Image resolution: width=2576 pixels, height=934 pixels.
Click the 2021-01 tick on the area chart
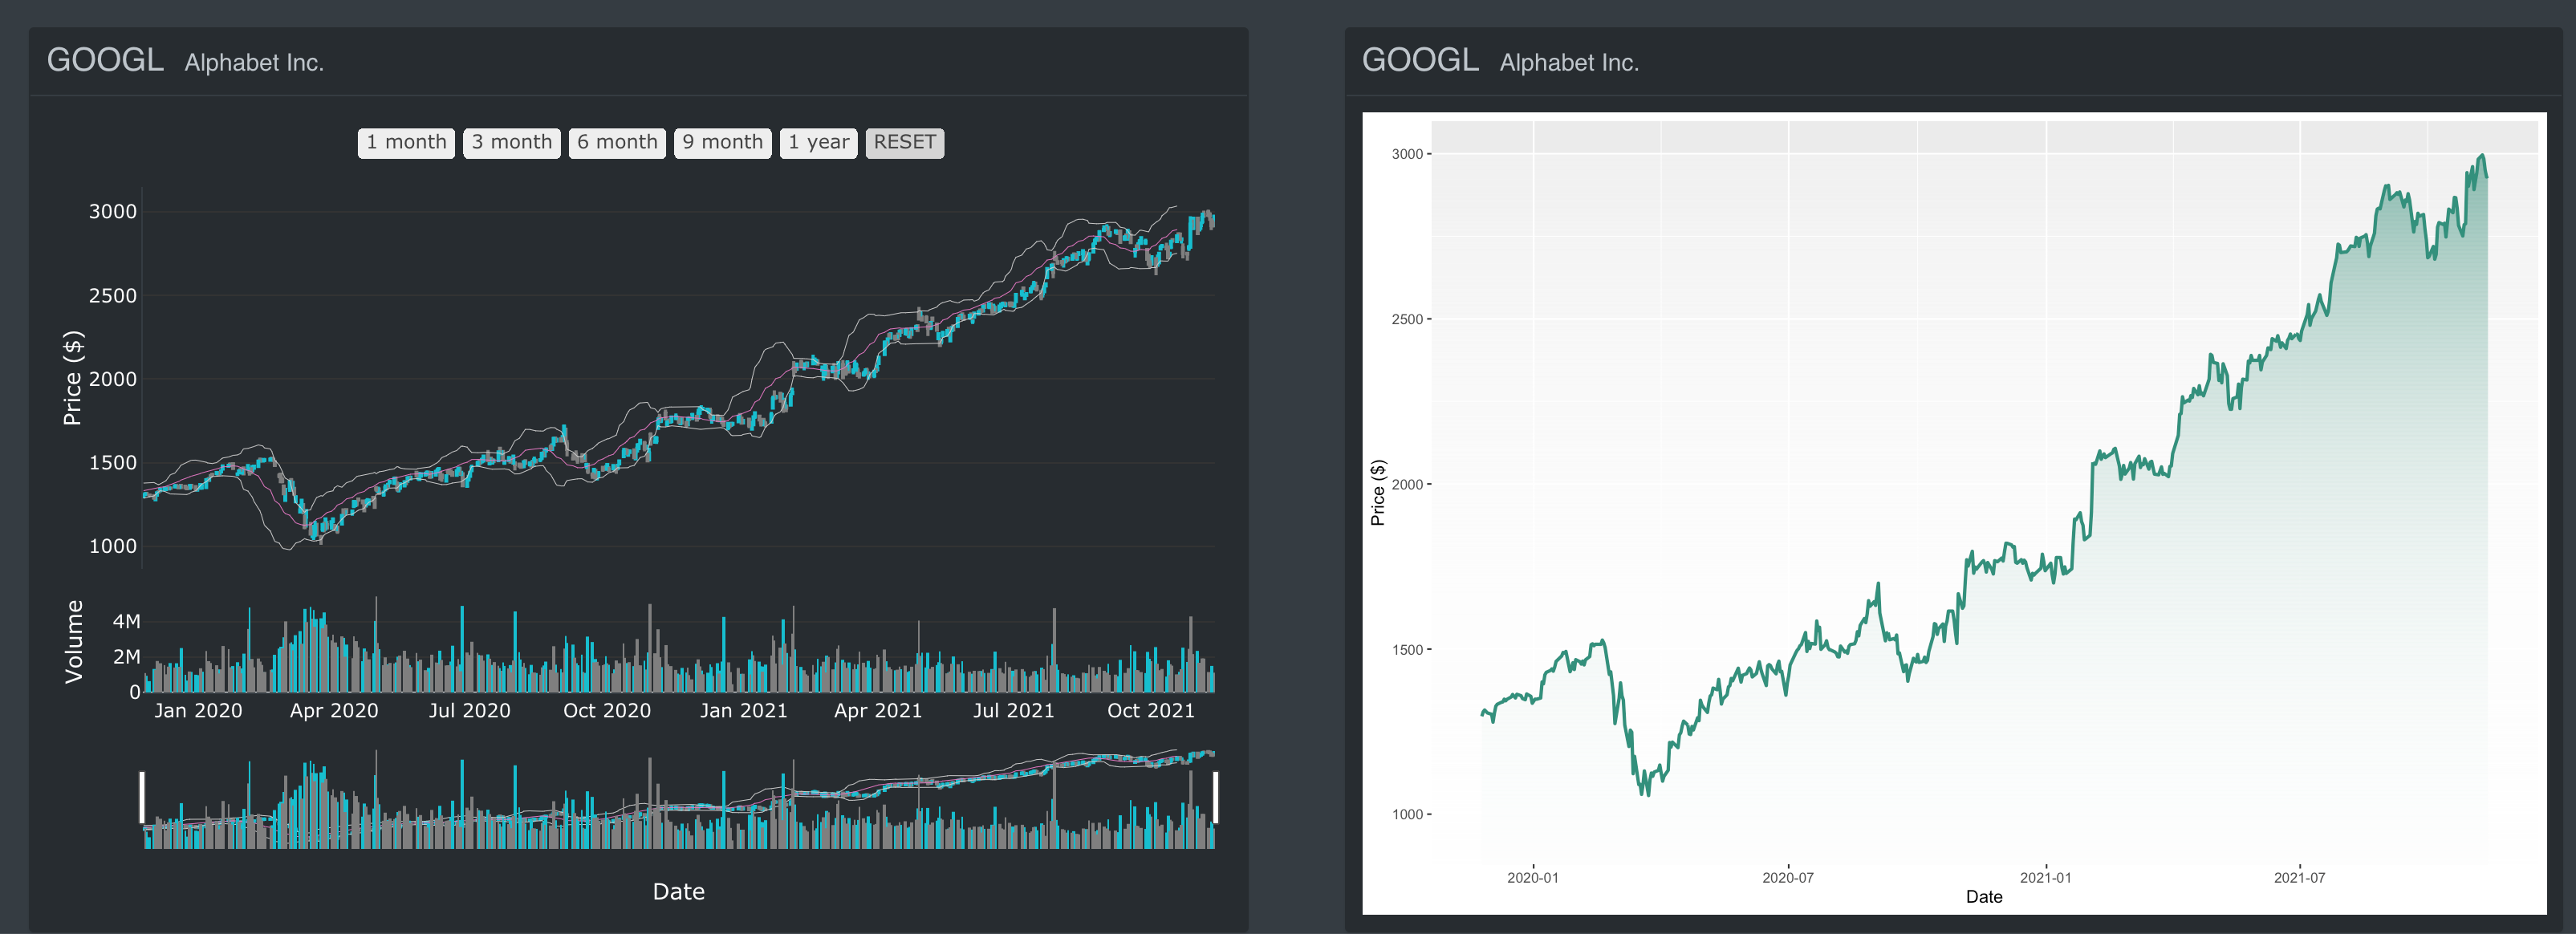pyautogui.click(x=2045, y=877)
